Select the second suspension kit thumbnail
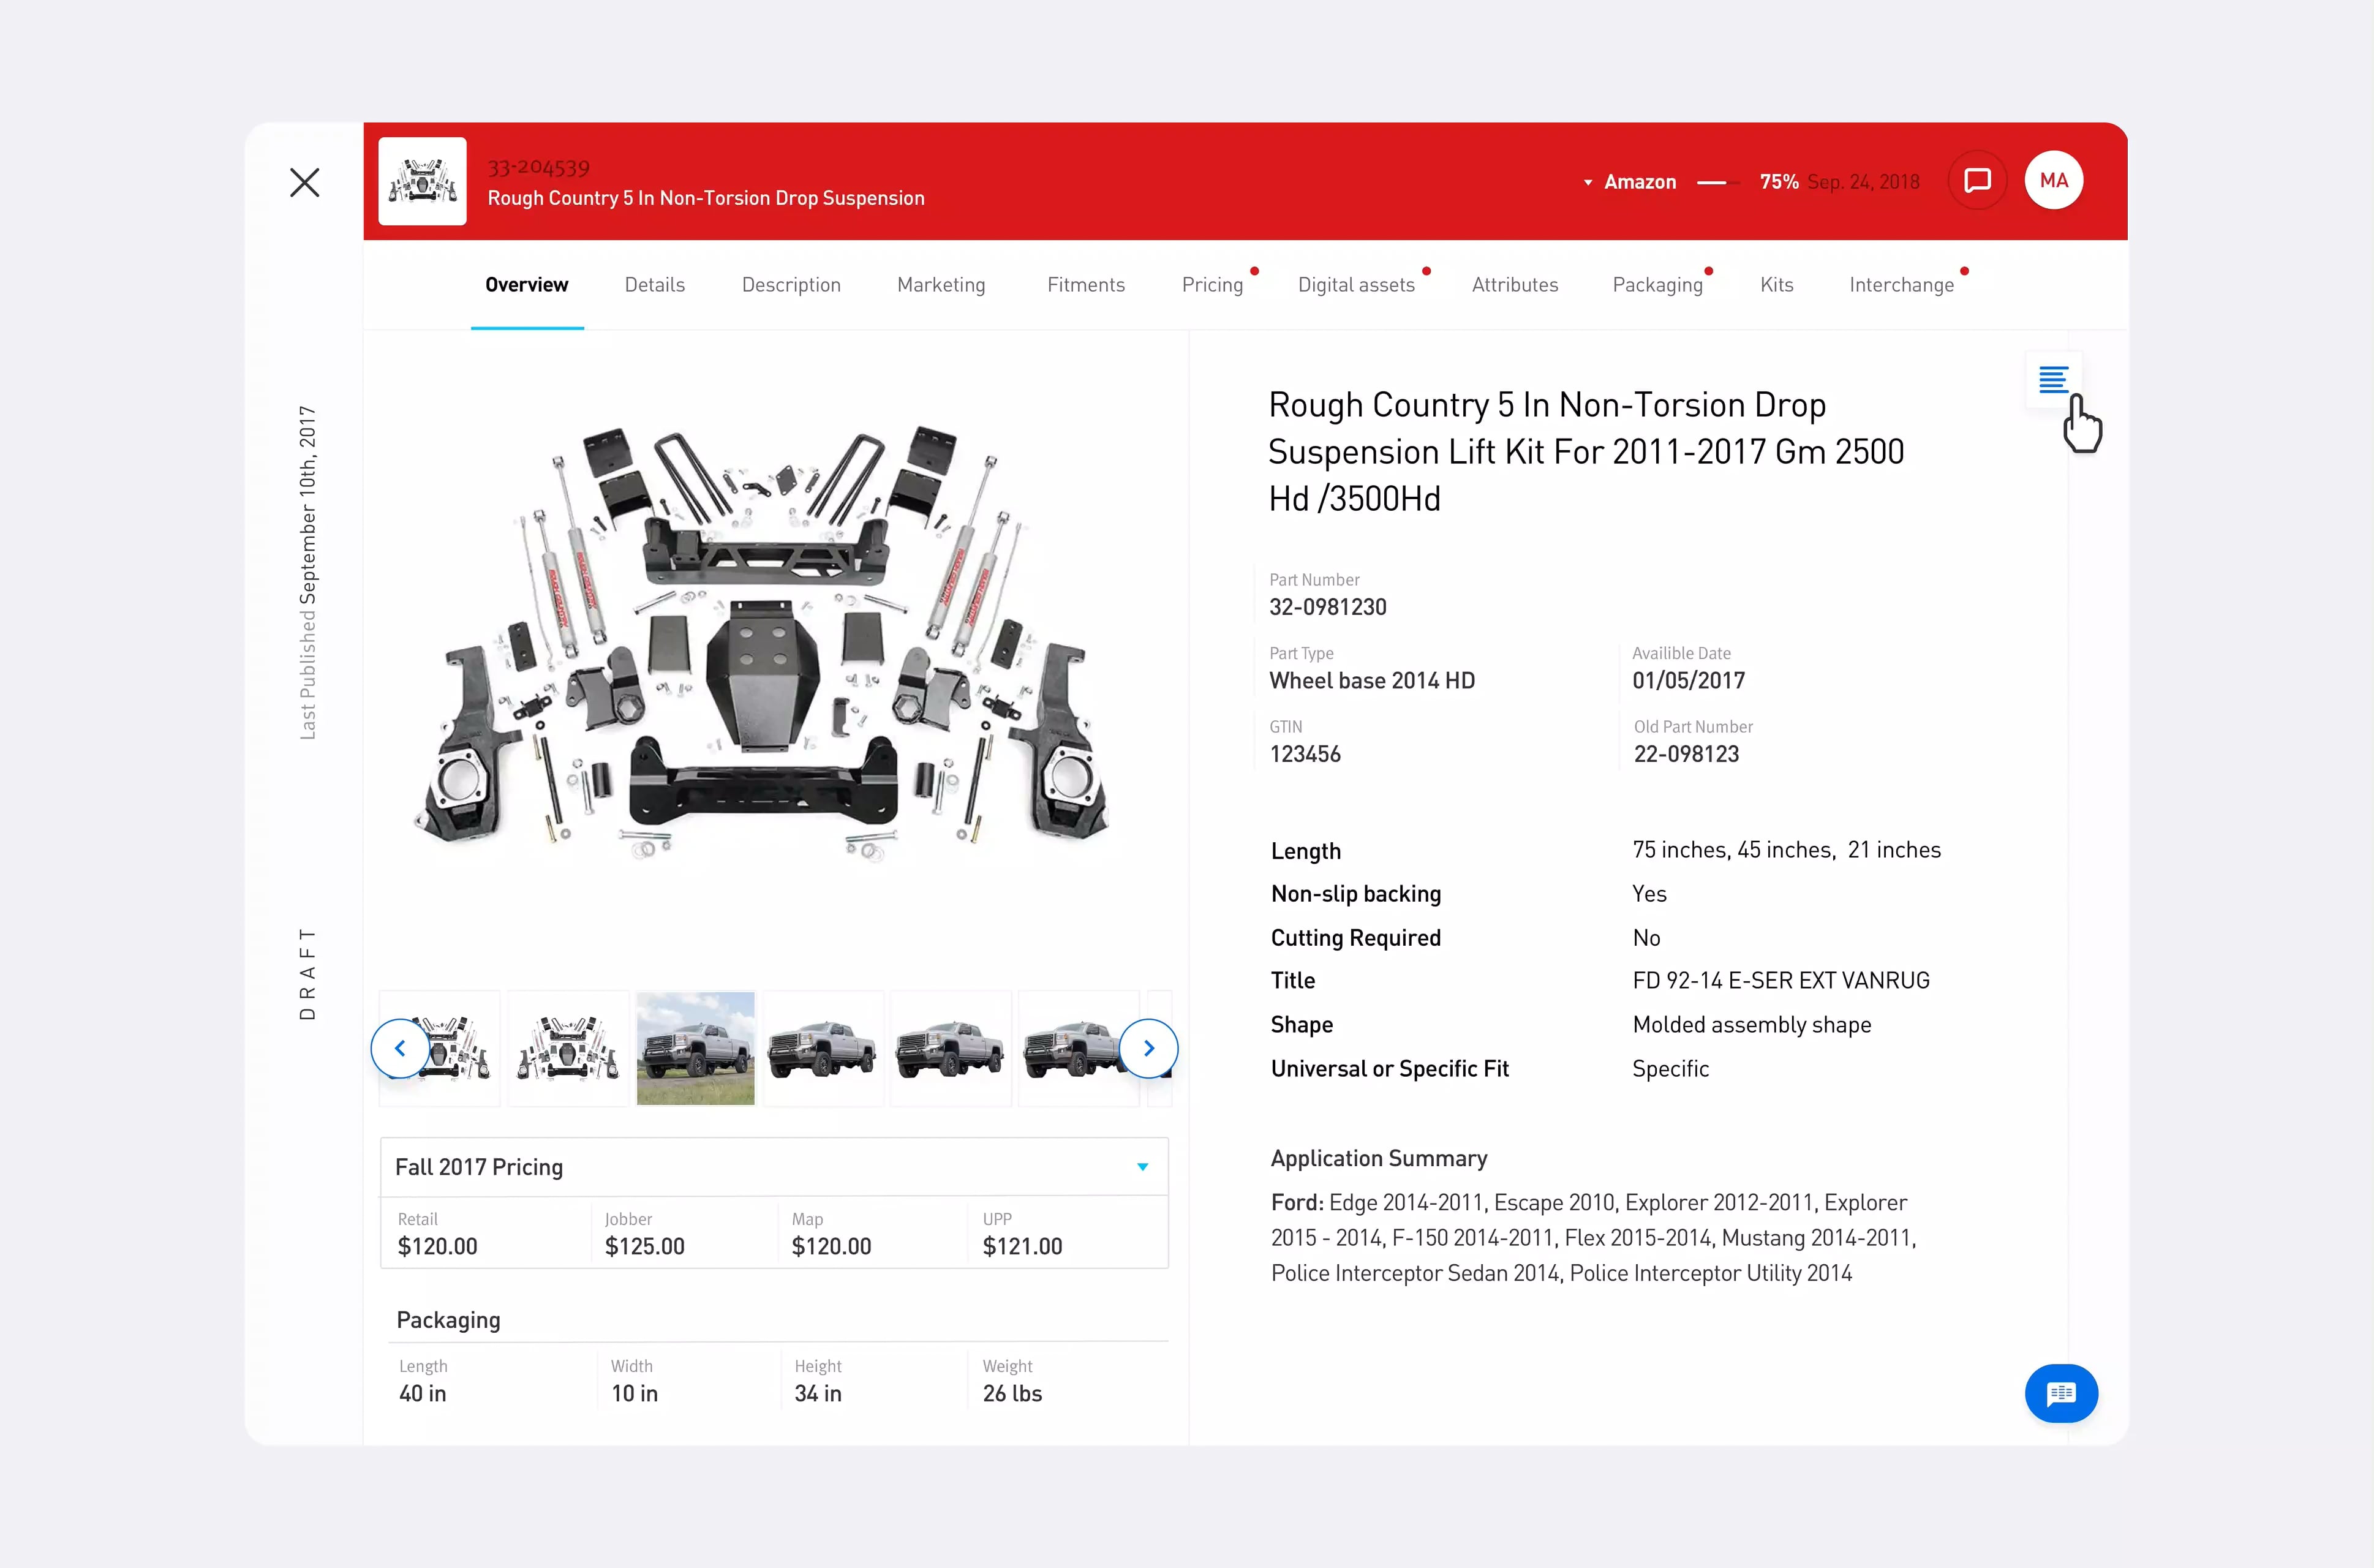The image size is (2374, 1568). click(x=568, y=1048)
